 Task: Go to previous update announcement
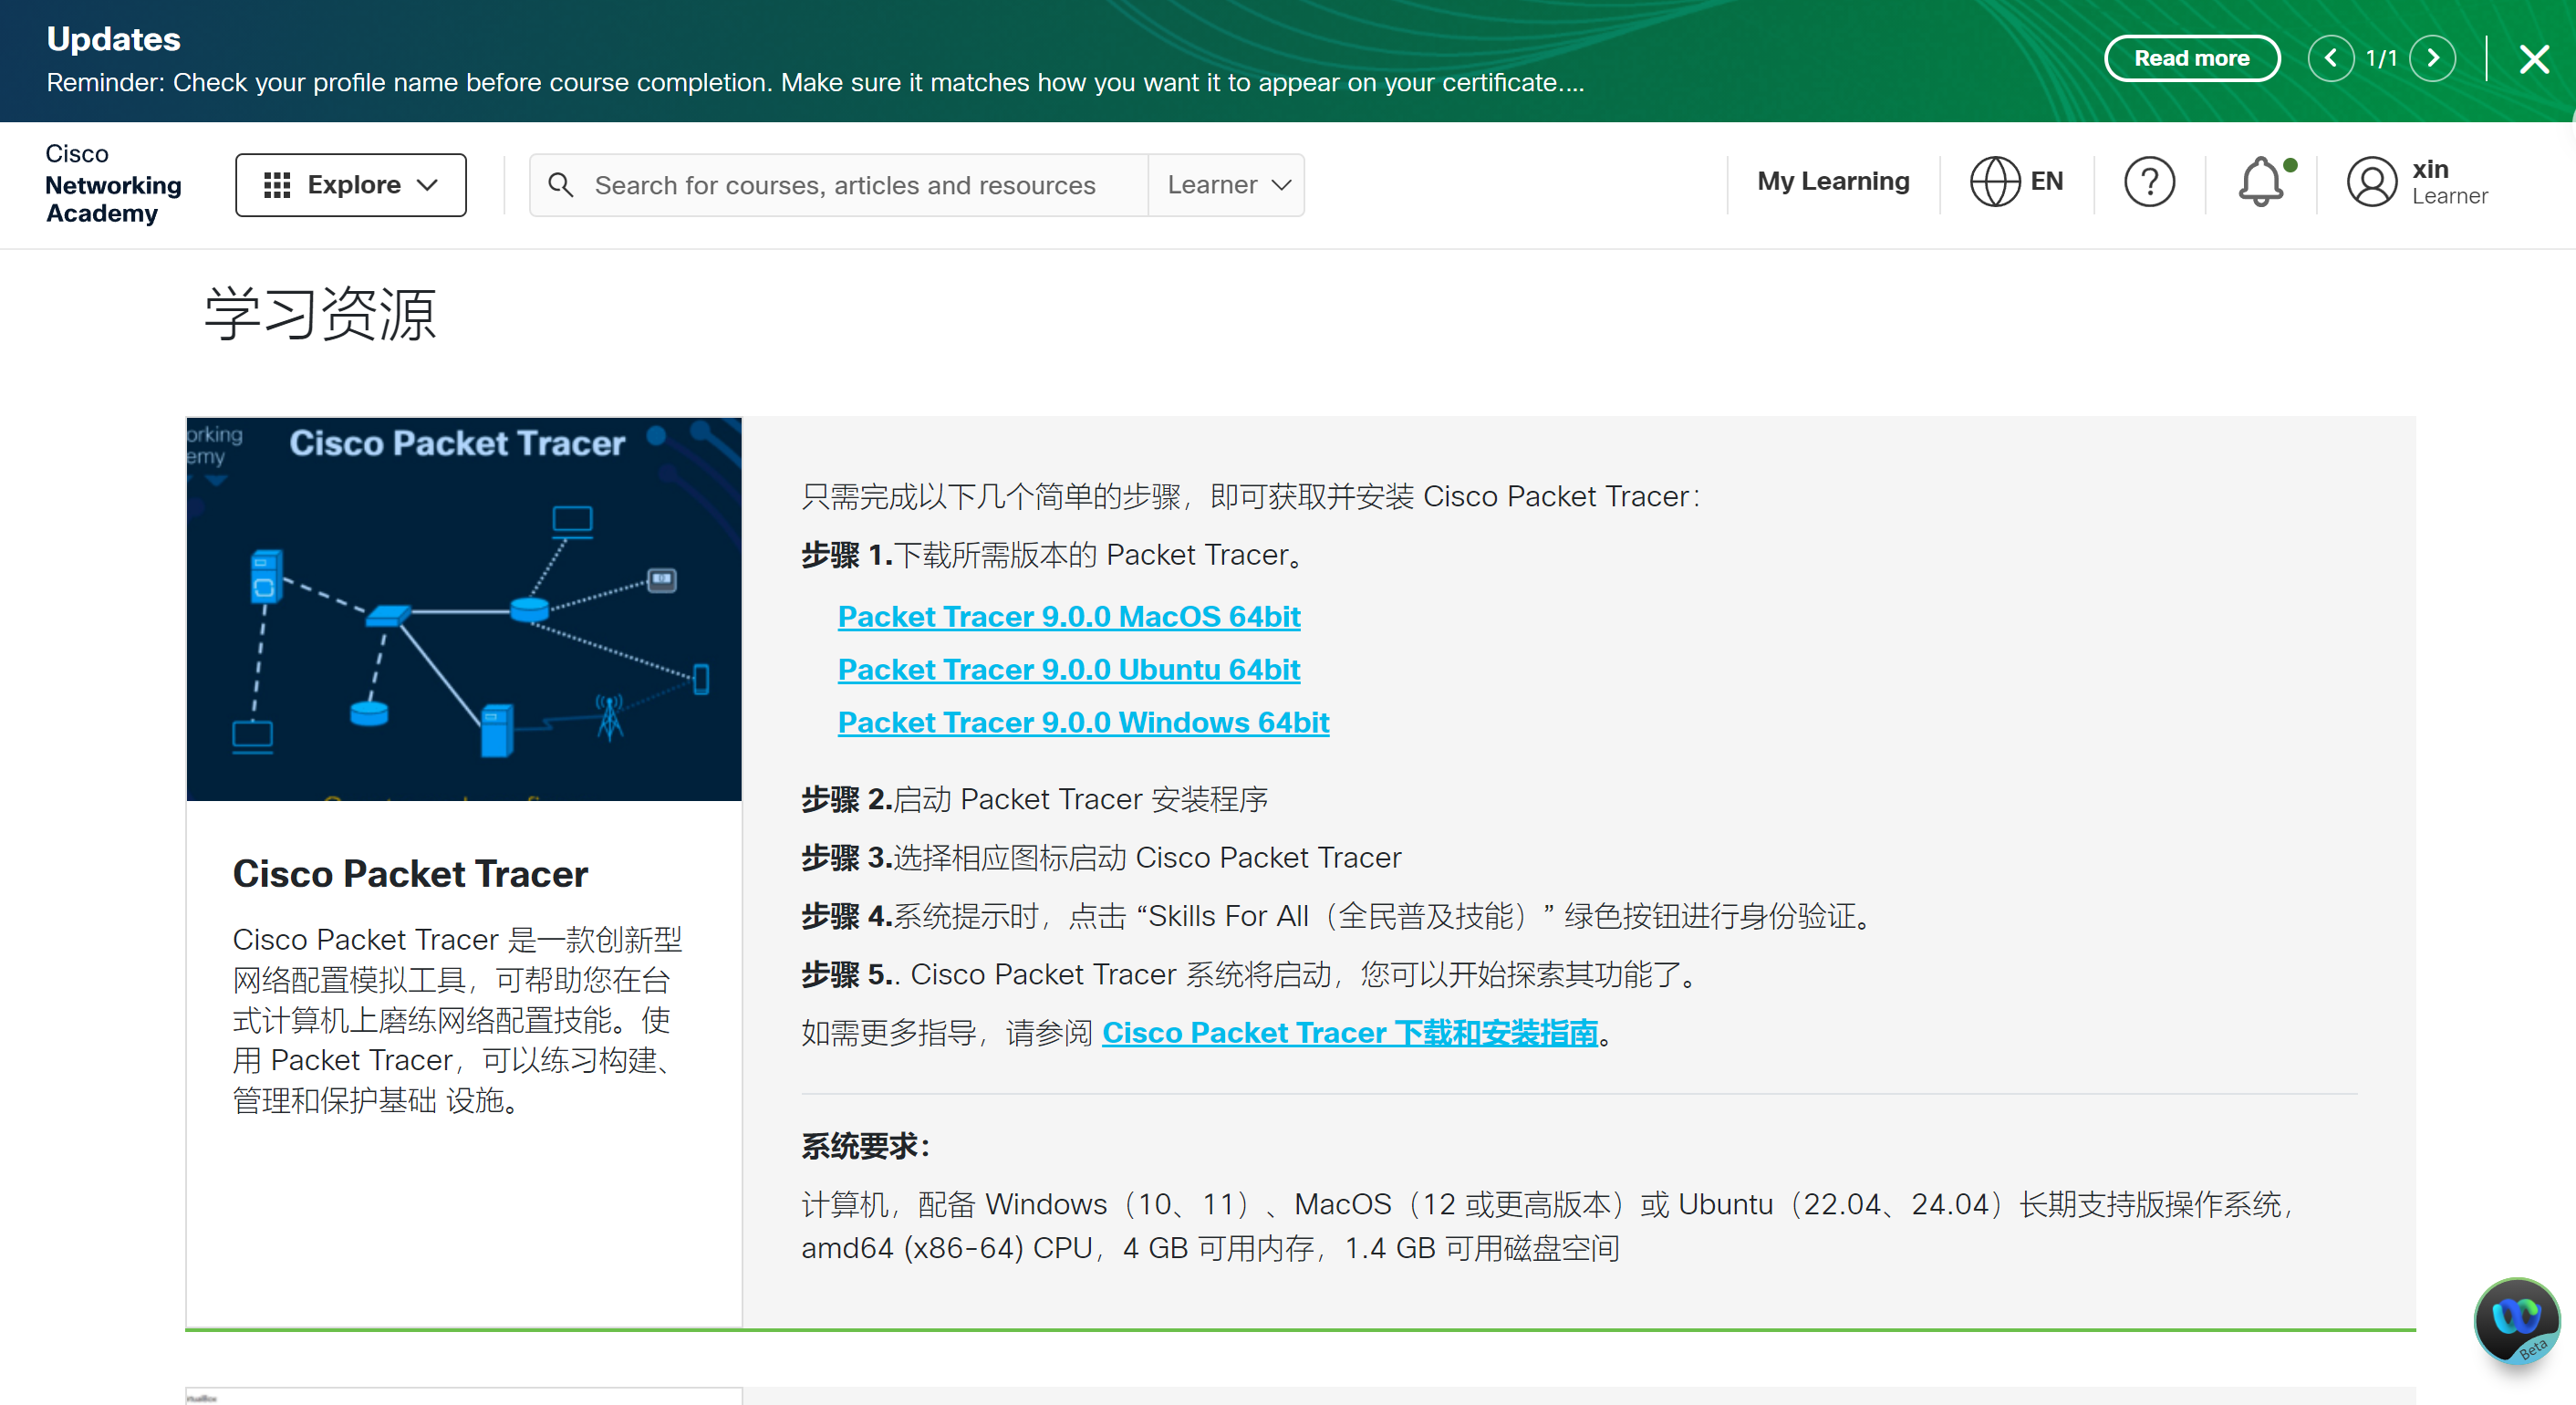2330,58
